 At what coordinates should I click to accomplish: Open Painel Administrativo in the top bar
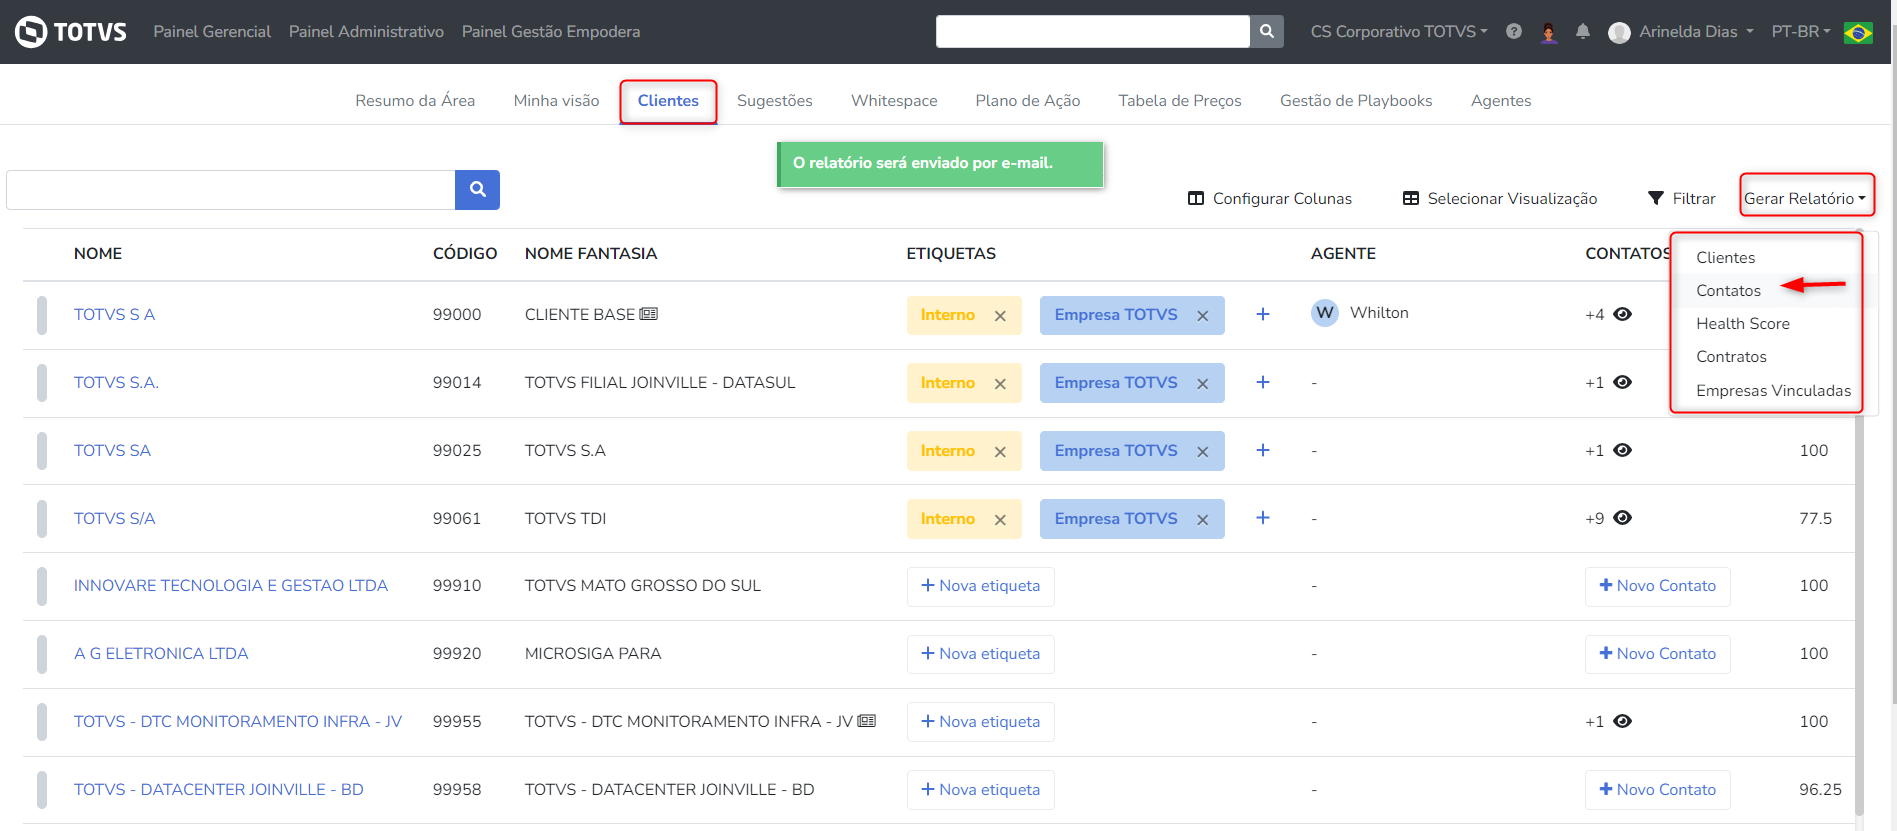coord(366,32)
